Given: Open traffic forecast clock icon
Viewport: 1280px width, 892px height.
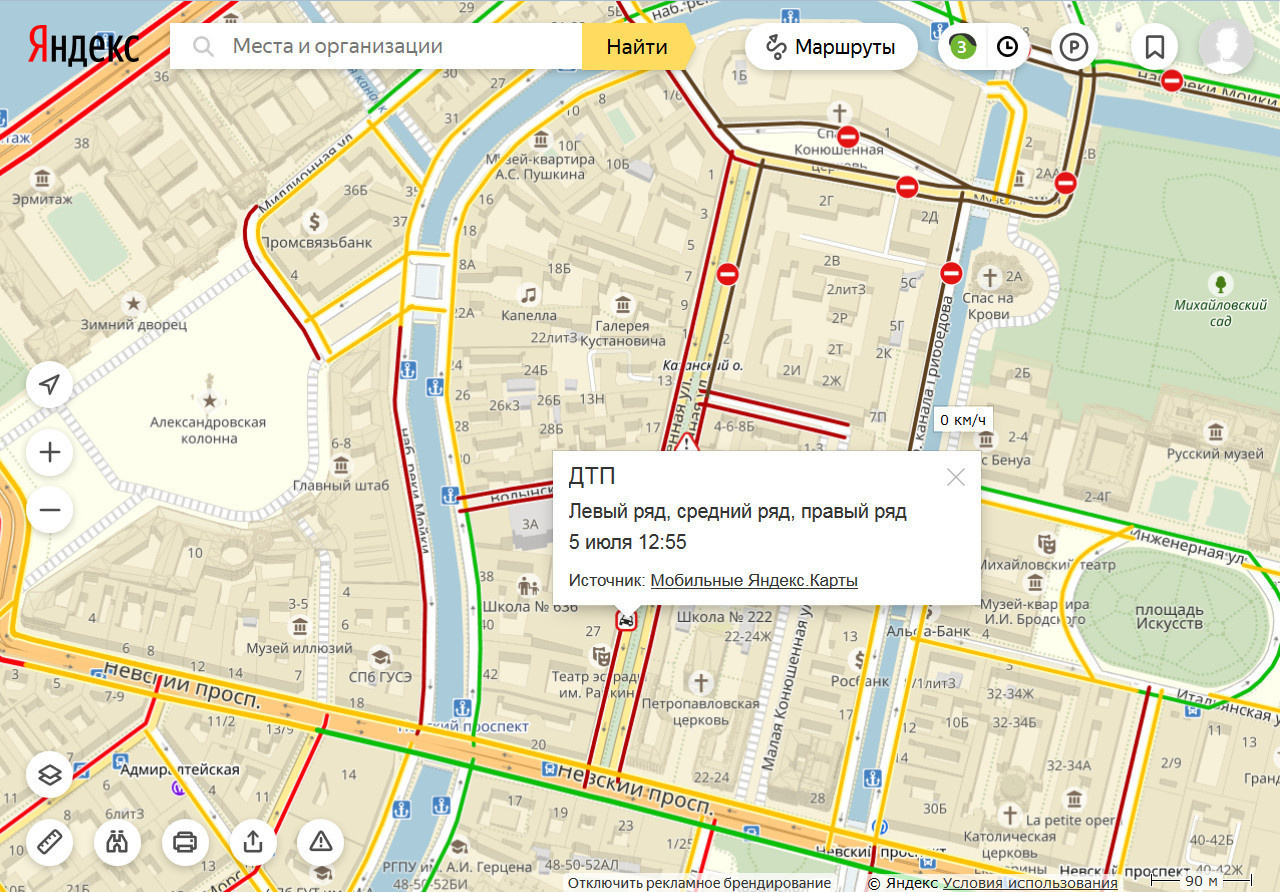Looking at the screenshot, I should click(x=1007, y=46).
